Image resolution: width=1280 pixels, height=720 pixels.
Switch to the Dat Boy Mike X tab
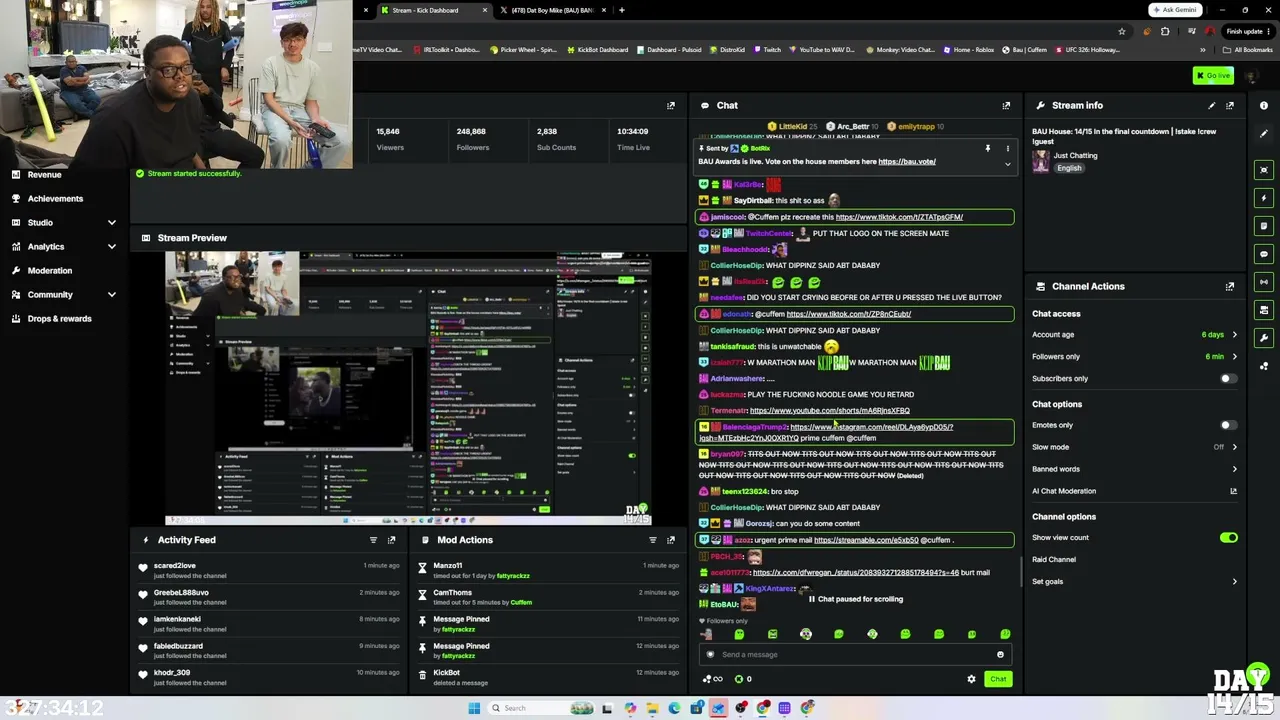click(x=550, y=10)
